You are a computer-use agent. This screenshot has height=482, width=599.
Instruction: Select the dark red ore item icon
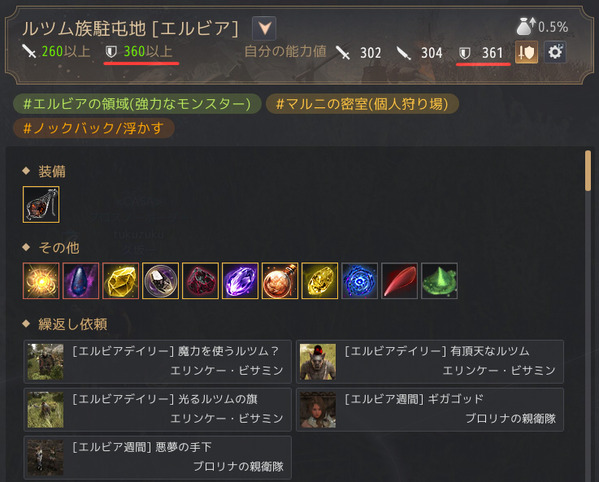click(x=201, y=281)
